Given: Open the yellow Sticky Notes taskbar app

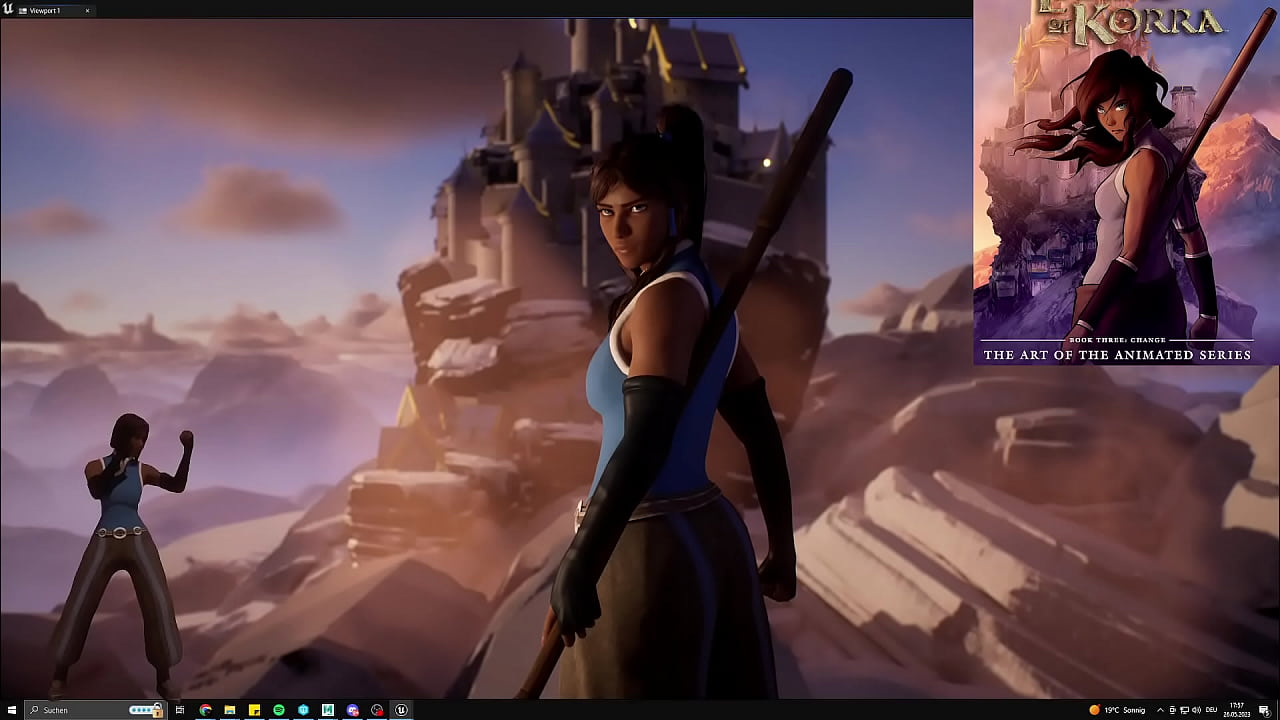Looking at the screenshot, I should pos(255,710).
